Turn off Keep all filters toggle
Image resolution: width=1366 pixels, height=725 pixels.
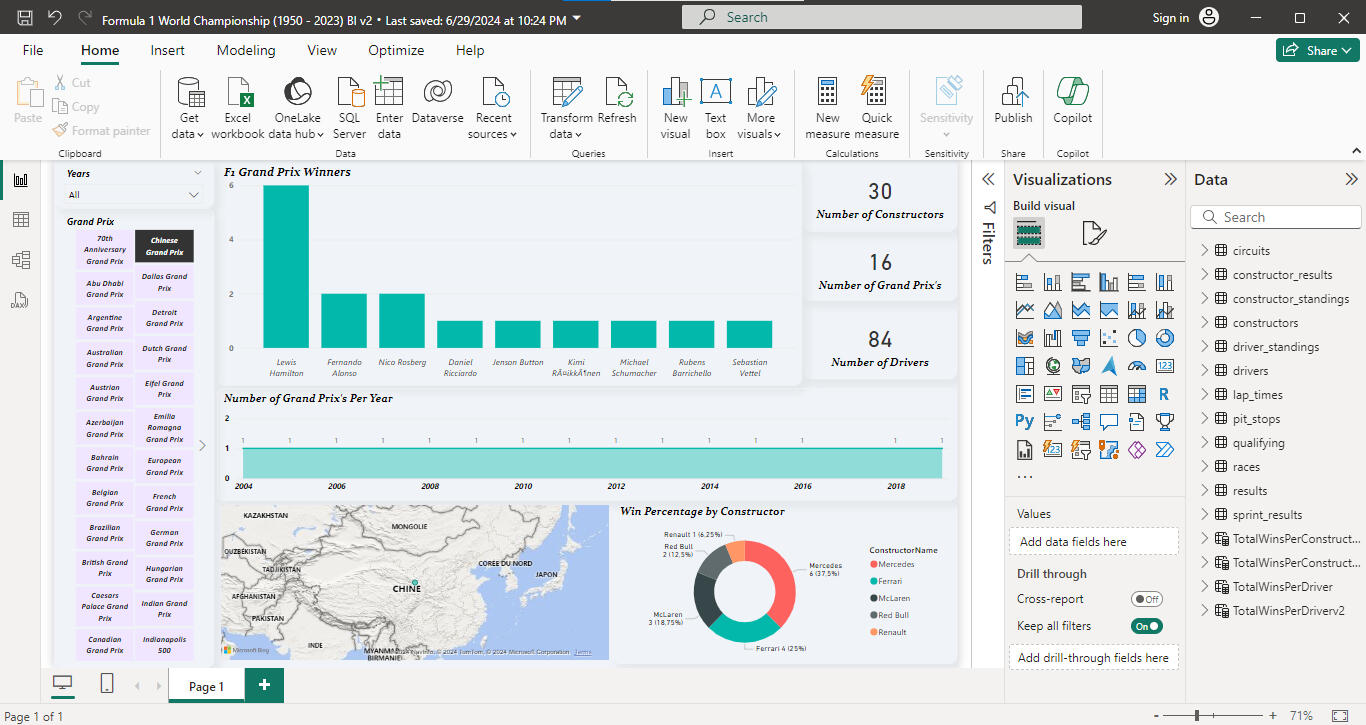point(1146,626)
